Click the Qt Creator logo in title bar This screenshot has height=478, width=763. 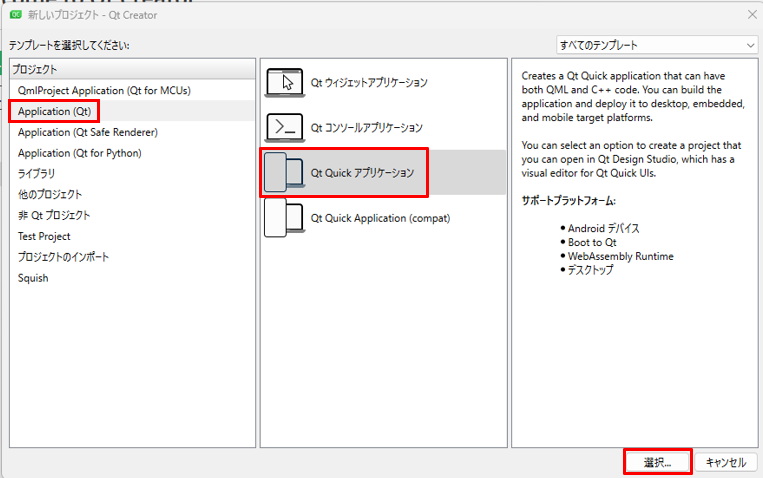click(x=16, y=15)
